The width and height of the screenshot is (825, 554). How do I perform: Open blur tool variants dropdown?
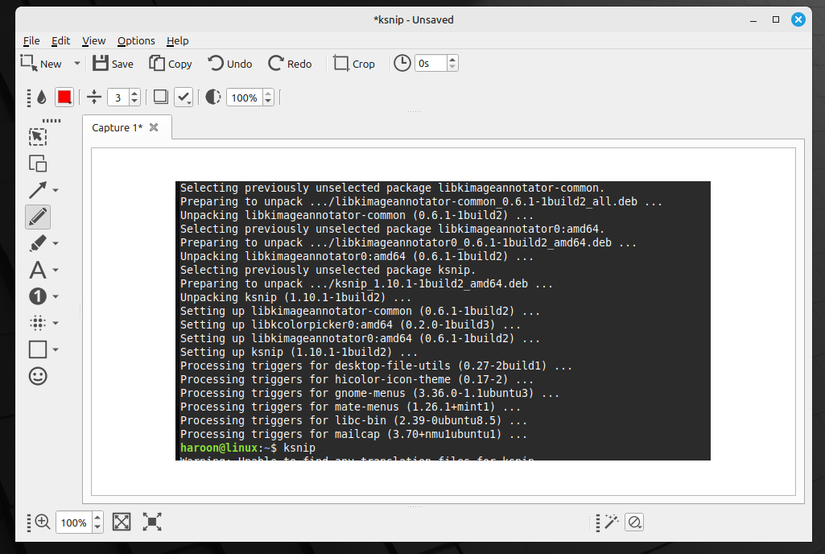click(55, 323)
